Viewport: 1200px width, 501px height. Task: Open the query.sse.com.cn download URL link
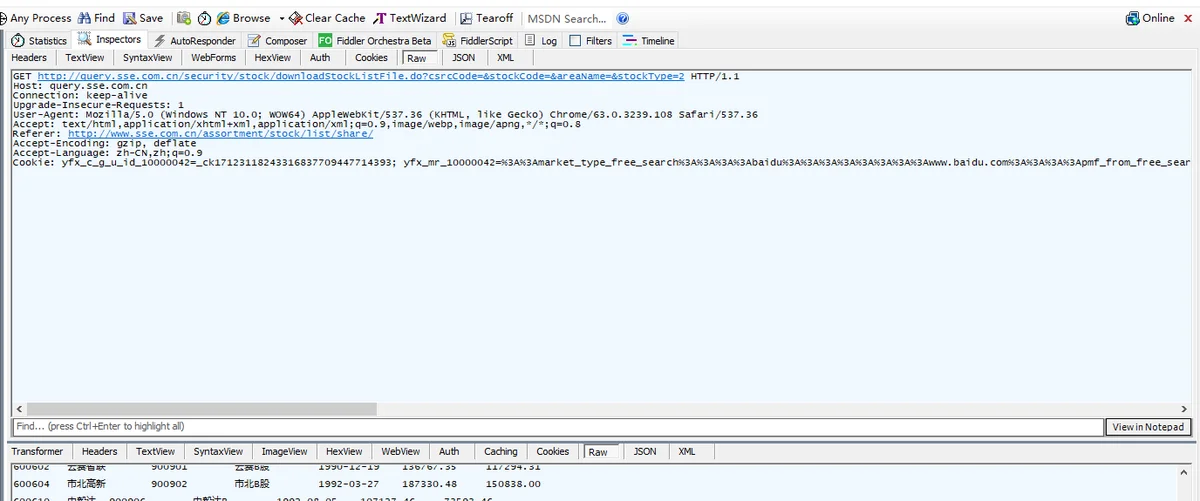361,76
